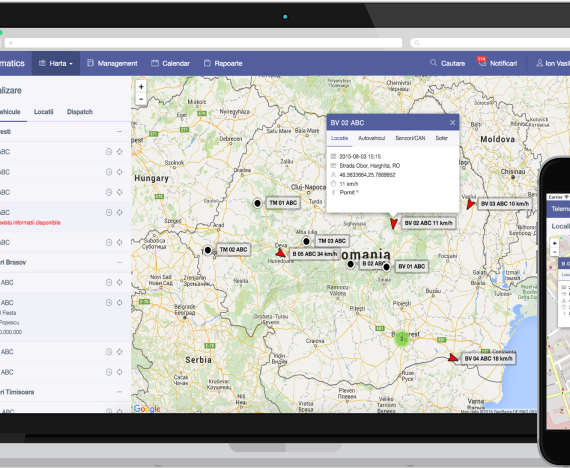Click the Pornit ignition status in popup
The width and height of the screenshot is (570, 468).
click(x=348, y=192)
